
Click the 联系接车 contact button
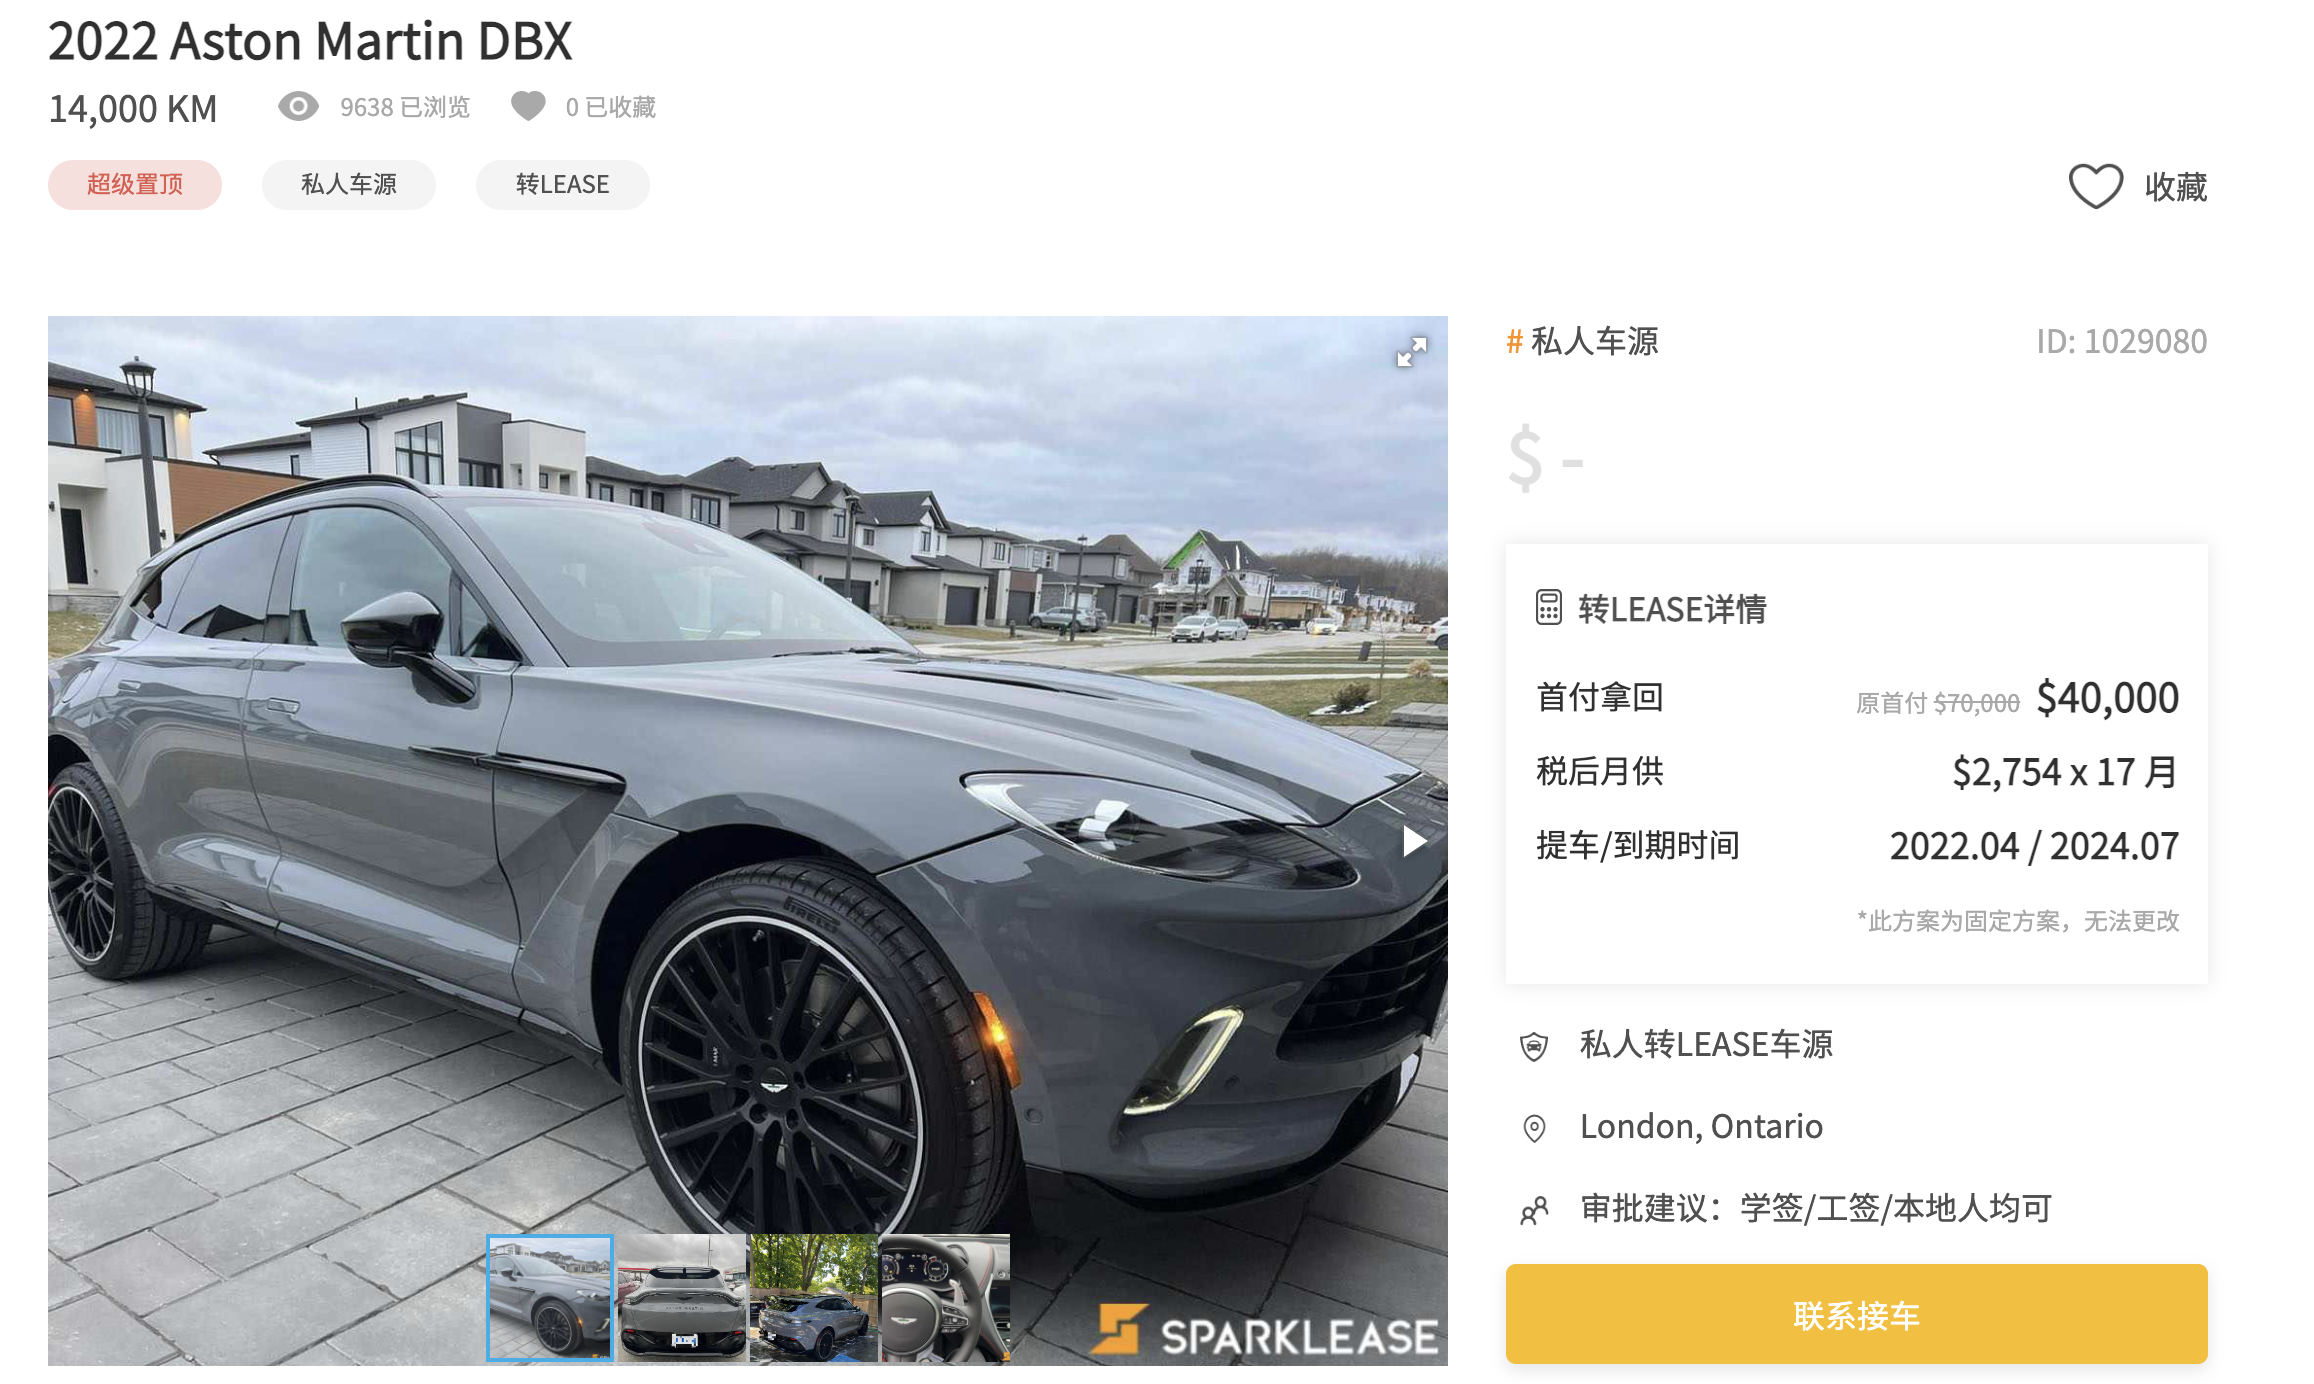pos(1857,1314)
